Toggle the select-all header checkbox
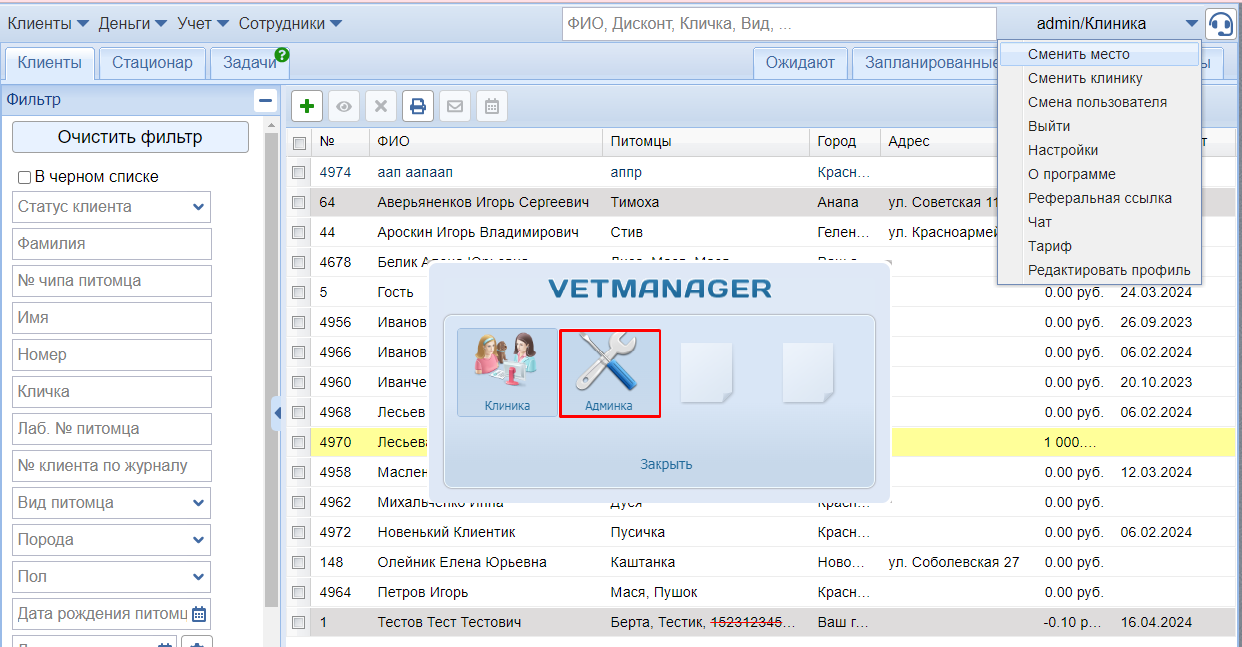Viewport: 1242px width, 647px height. pyautogui.click(x=298, y=143)
